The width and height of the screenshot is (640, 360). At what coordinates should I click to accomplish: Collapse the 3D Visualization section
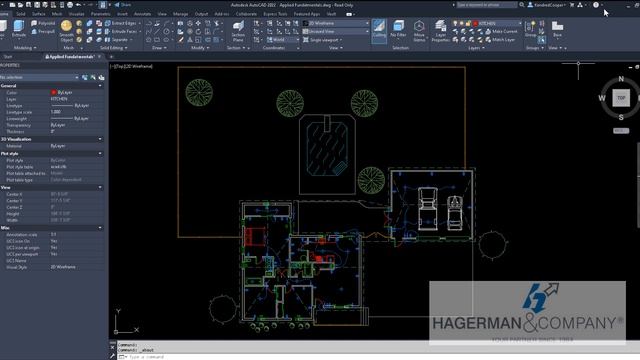pos(100,139)
